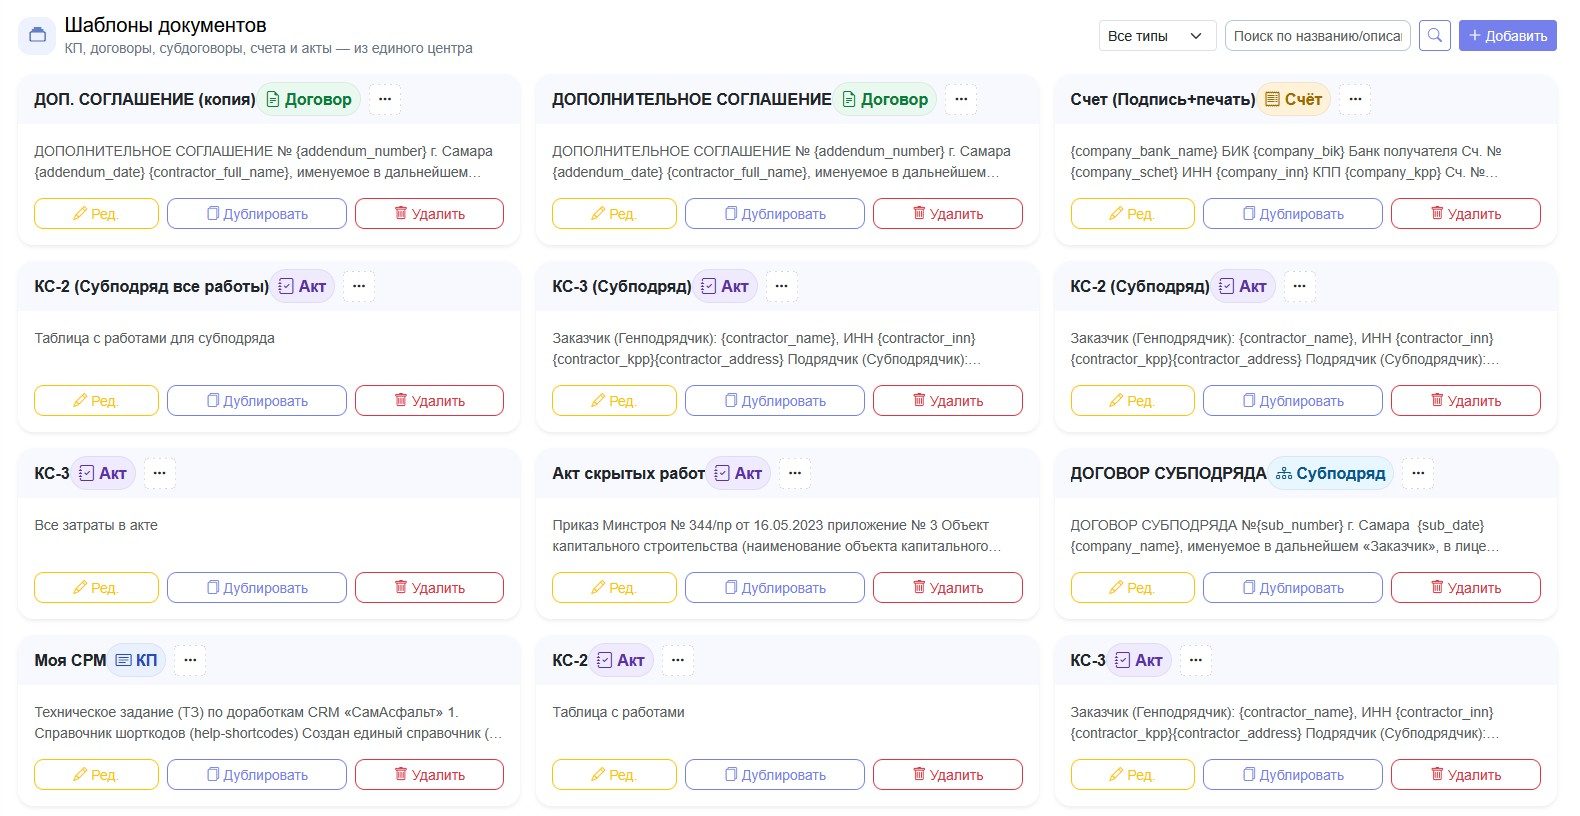Edit the Счет (Подпись+печать) template
Viewport: 1580px width, 816px height.
tap(1132, 213)
